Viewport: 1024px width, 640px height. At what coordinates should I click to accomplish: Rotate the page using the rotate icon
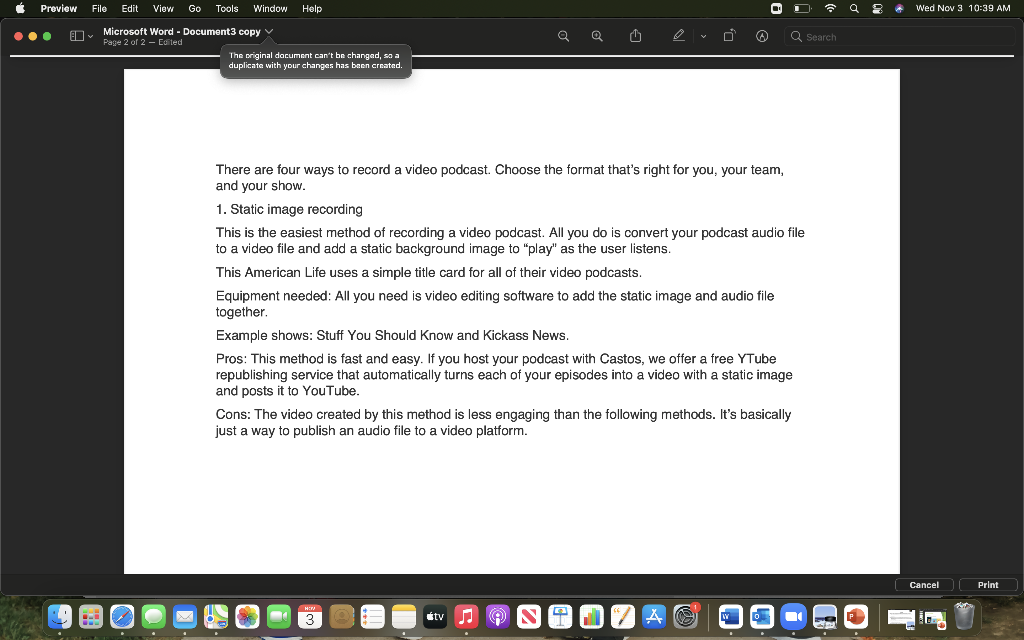[729, 35]
